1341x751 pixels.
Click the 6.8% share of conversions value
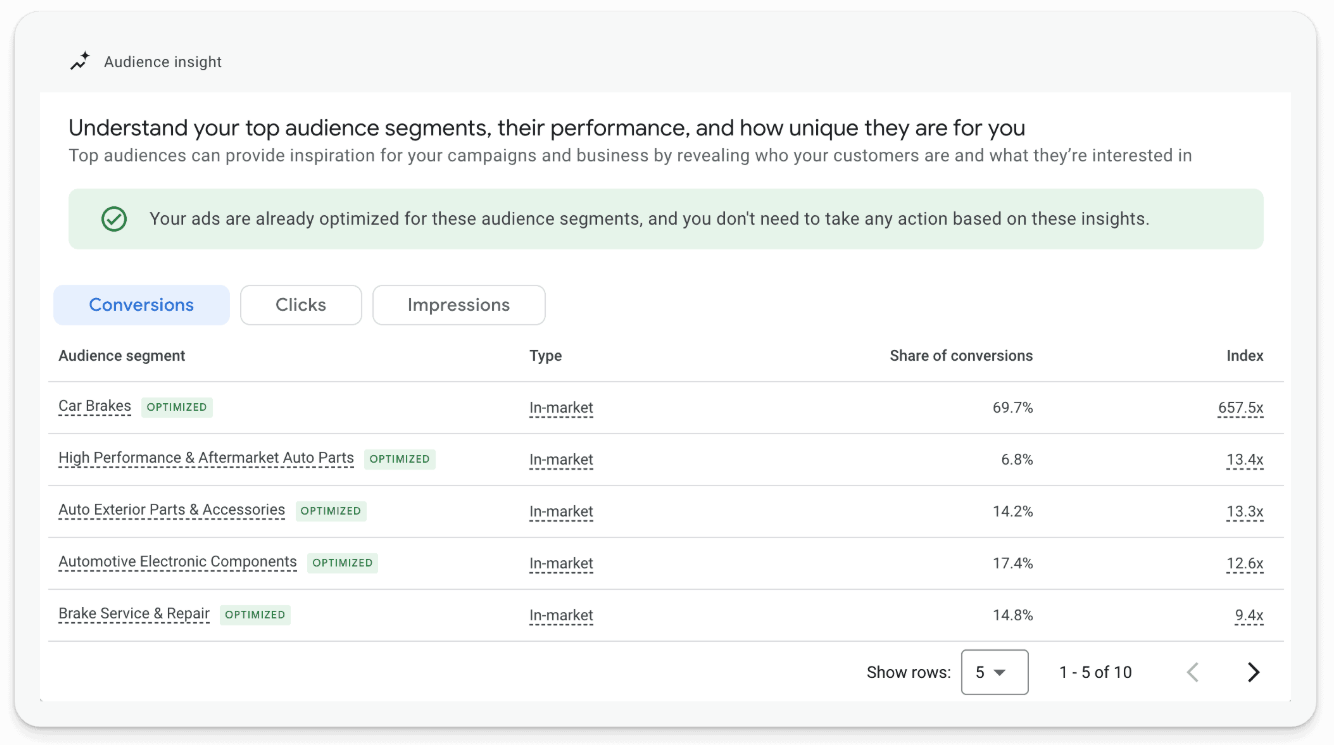[1017, 460]
